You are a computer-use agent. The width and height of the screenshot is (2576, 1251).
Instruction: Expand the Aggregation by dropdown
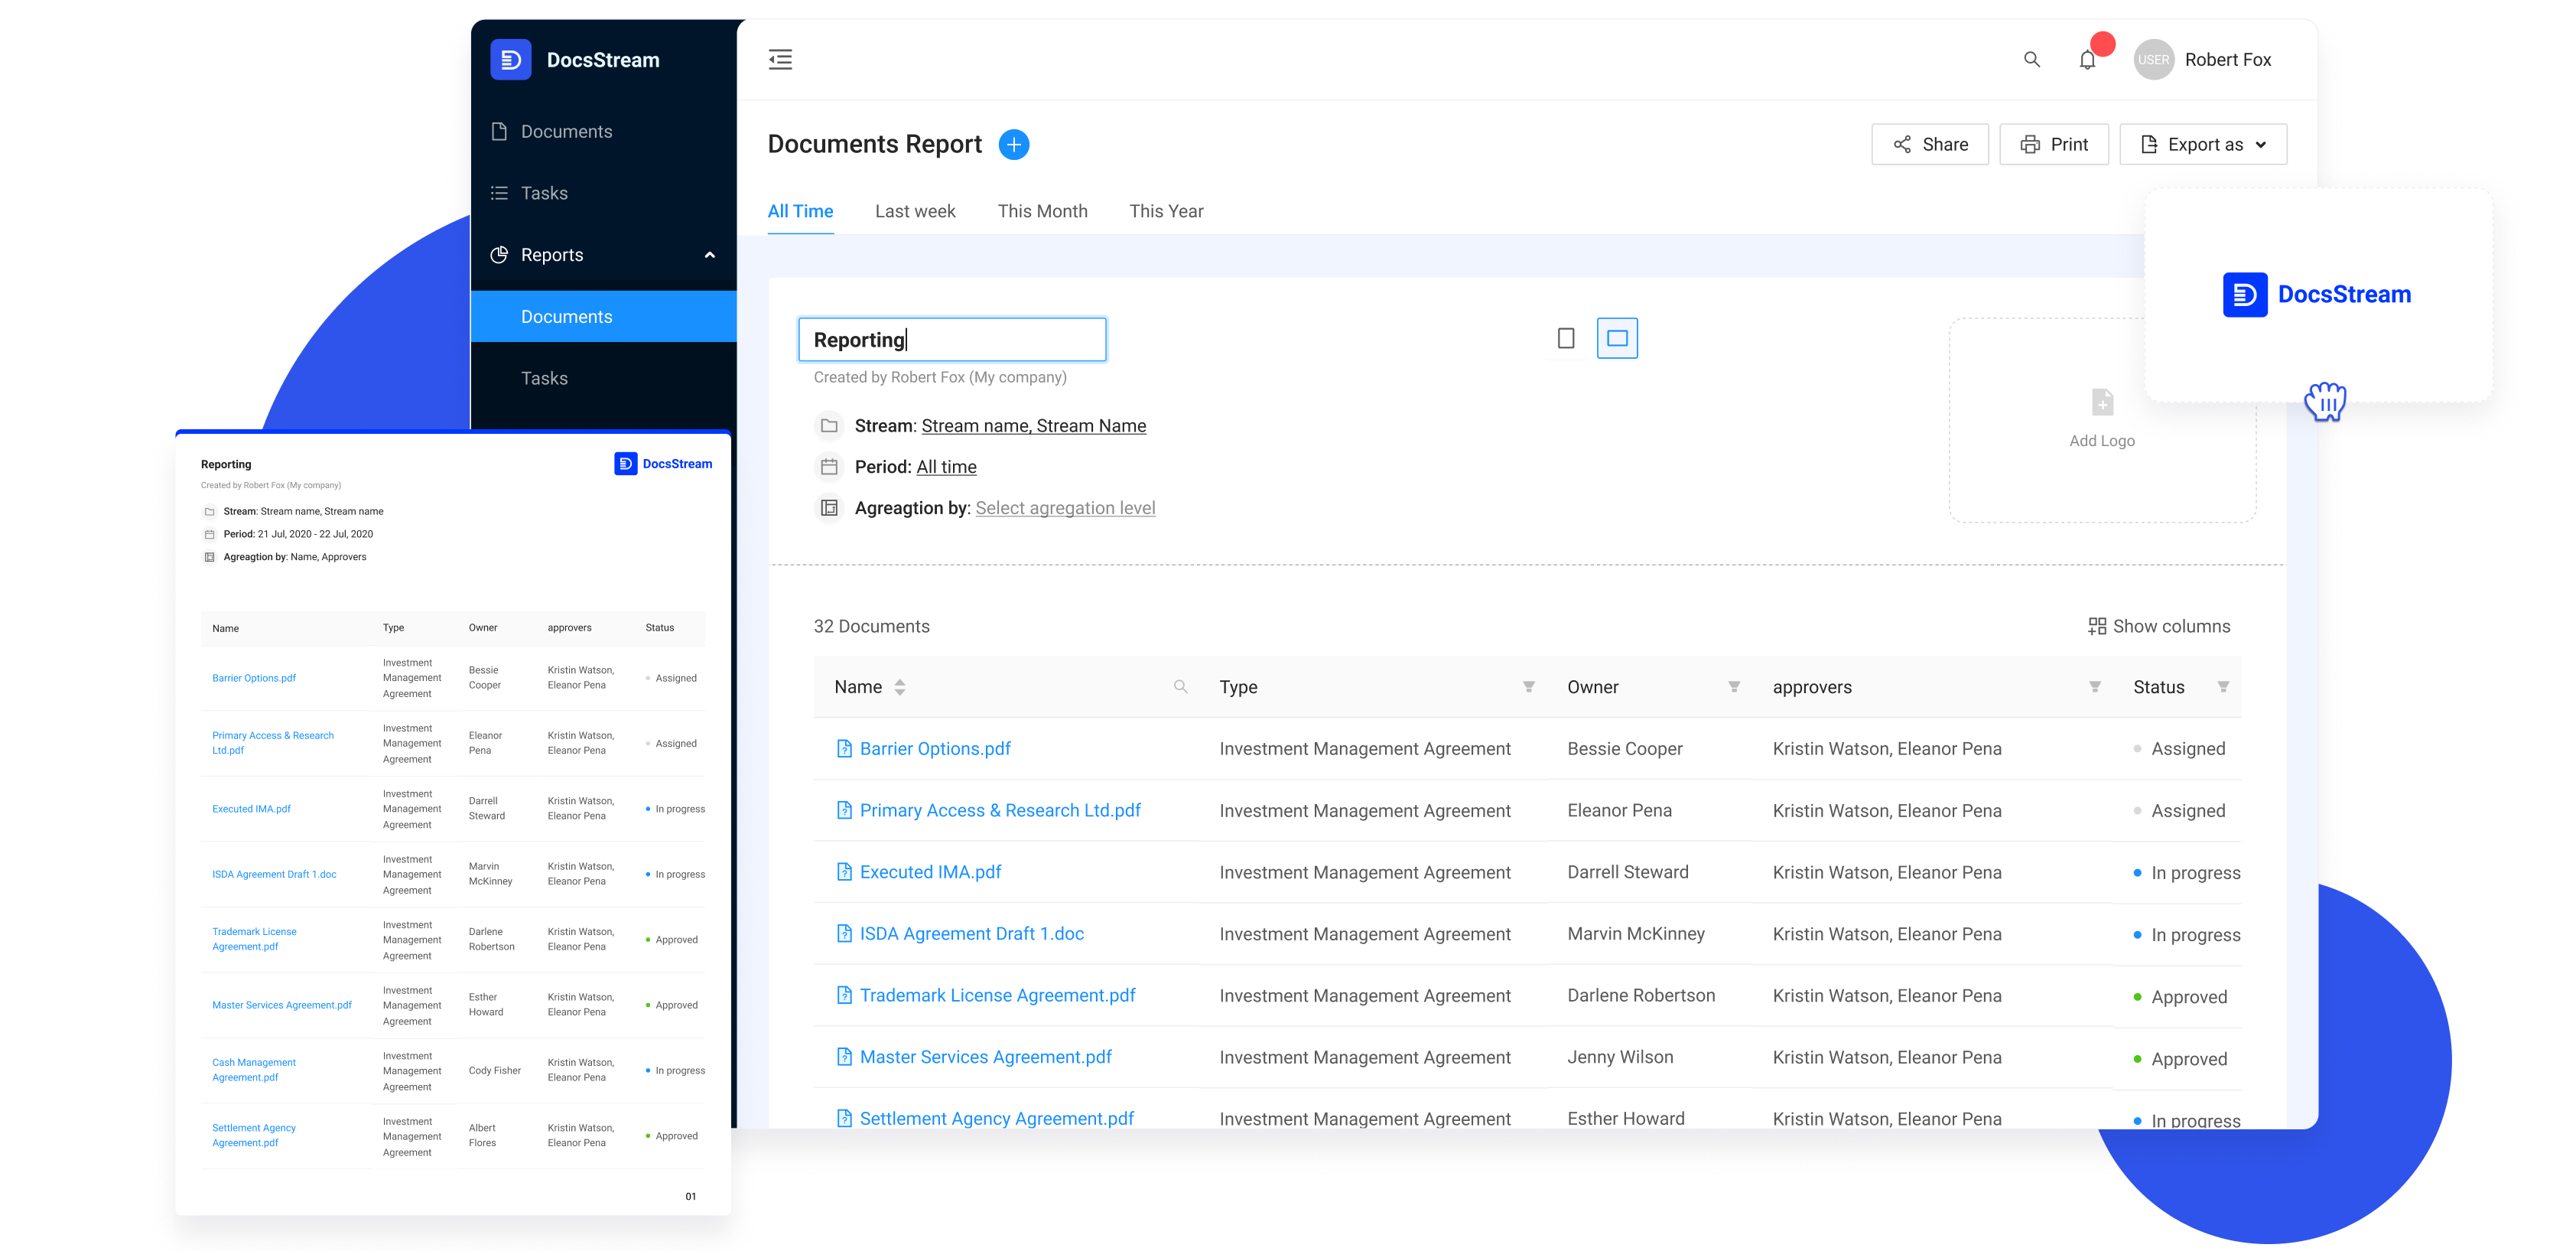coord(1062,507)
